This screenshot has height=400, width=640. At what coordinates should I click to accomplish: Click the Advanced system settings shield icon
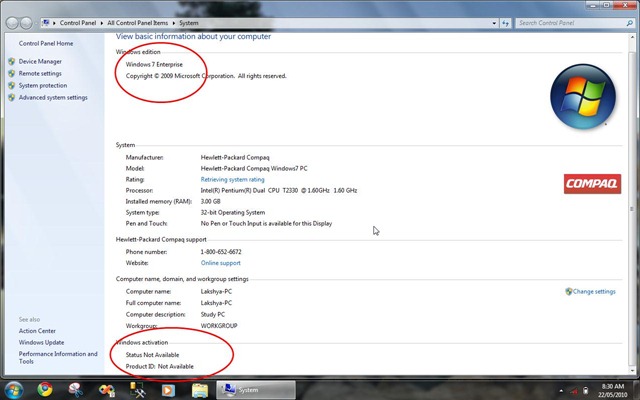[x=11, y=98]
